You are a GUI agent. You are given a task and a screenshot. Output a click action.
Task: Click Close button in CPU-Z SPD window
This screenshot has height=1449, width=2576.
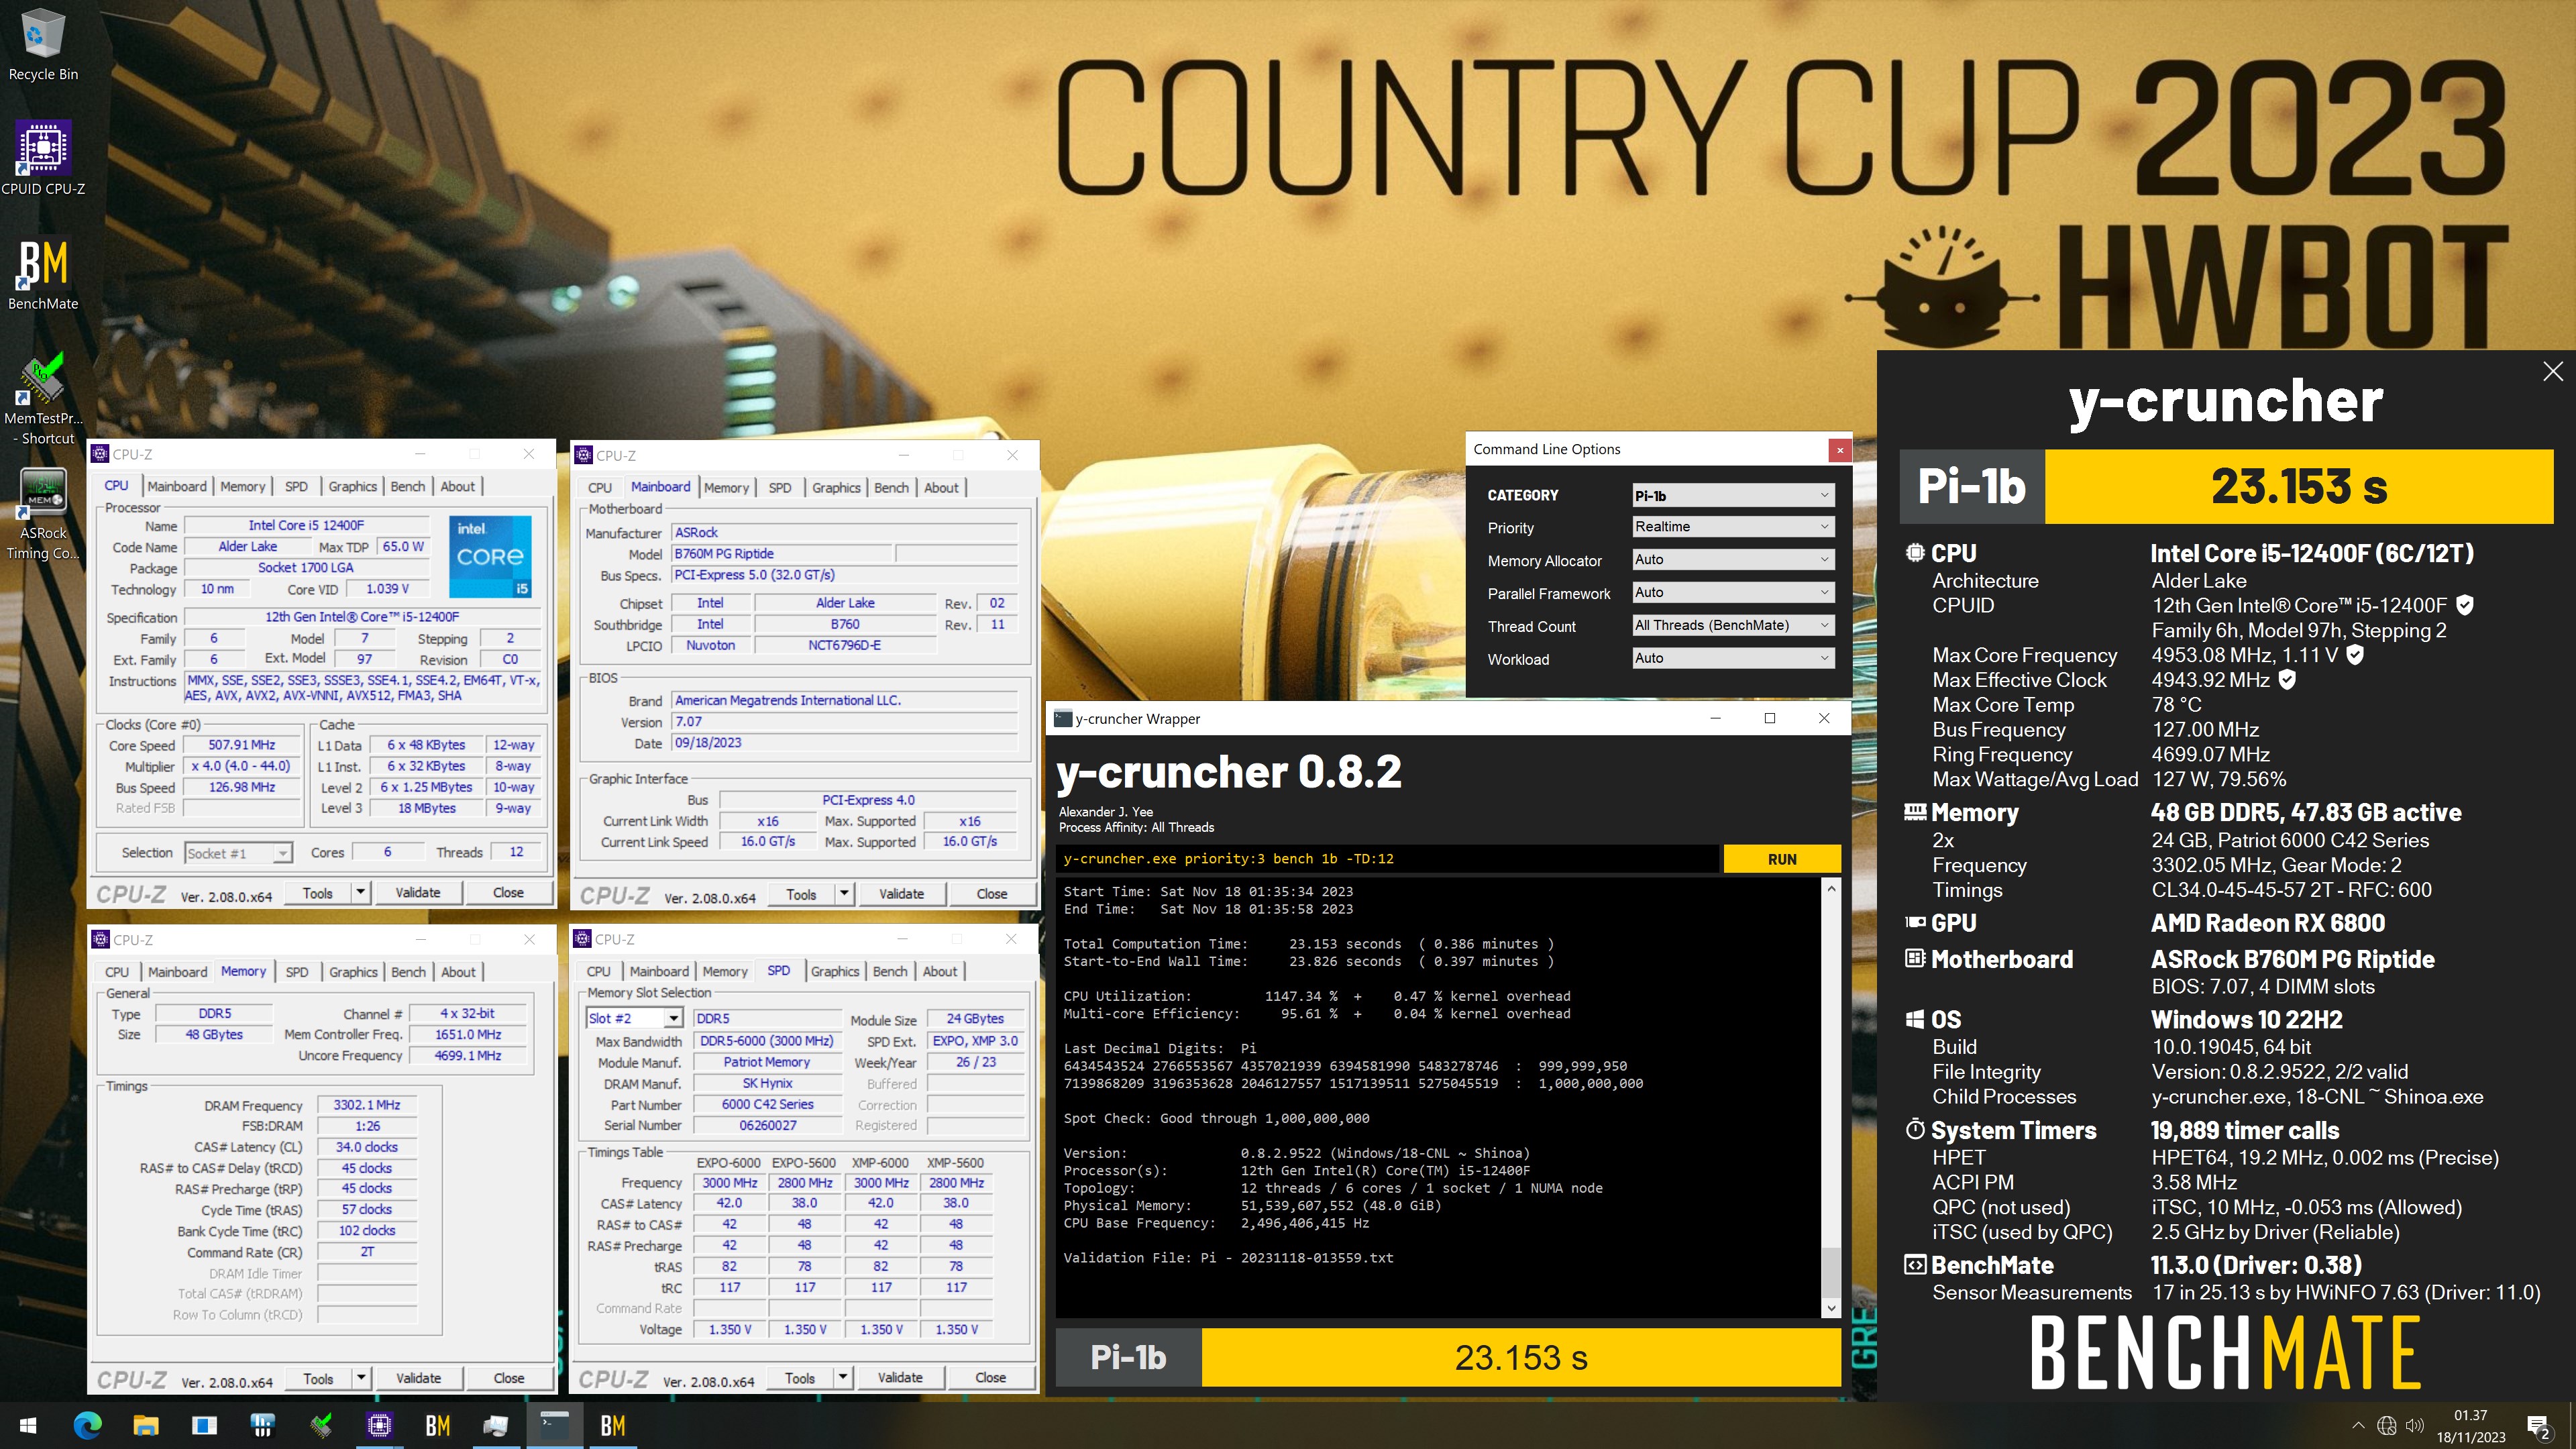[x=991, y=1377]
